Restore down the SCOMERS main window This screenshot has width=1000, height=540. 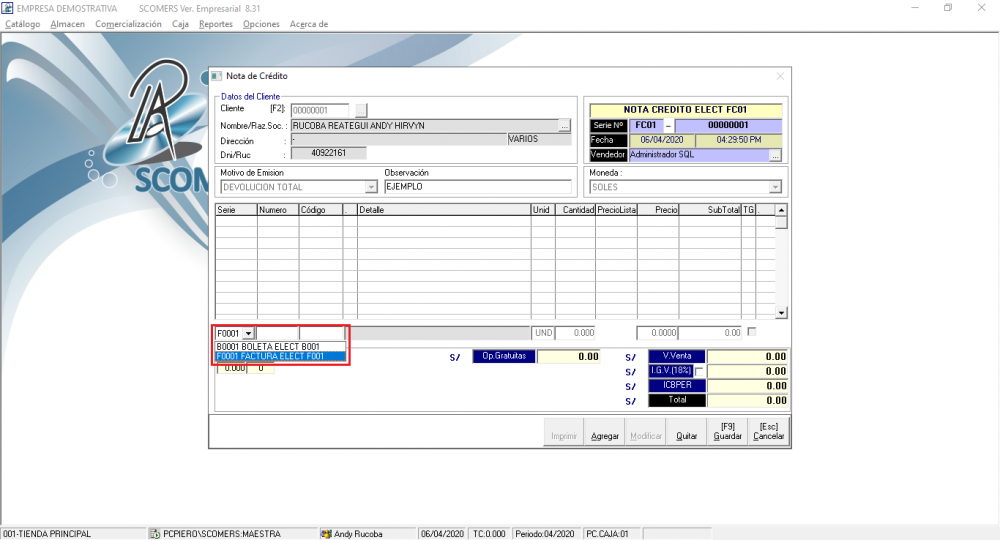[x=948, y=8]
